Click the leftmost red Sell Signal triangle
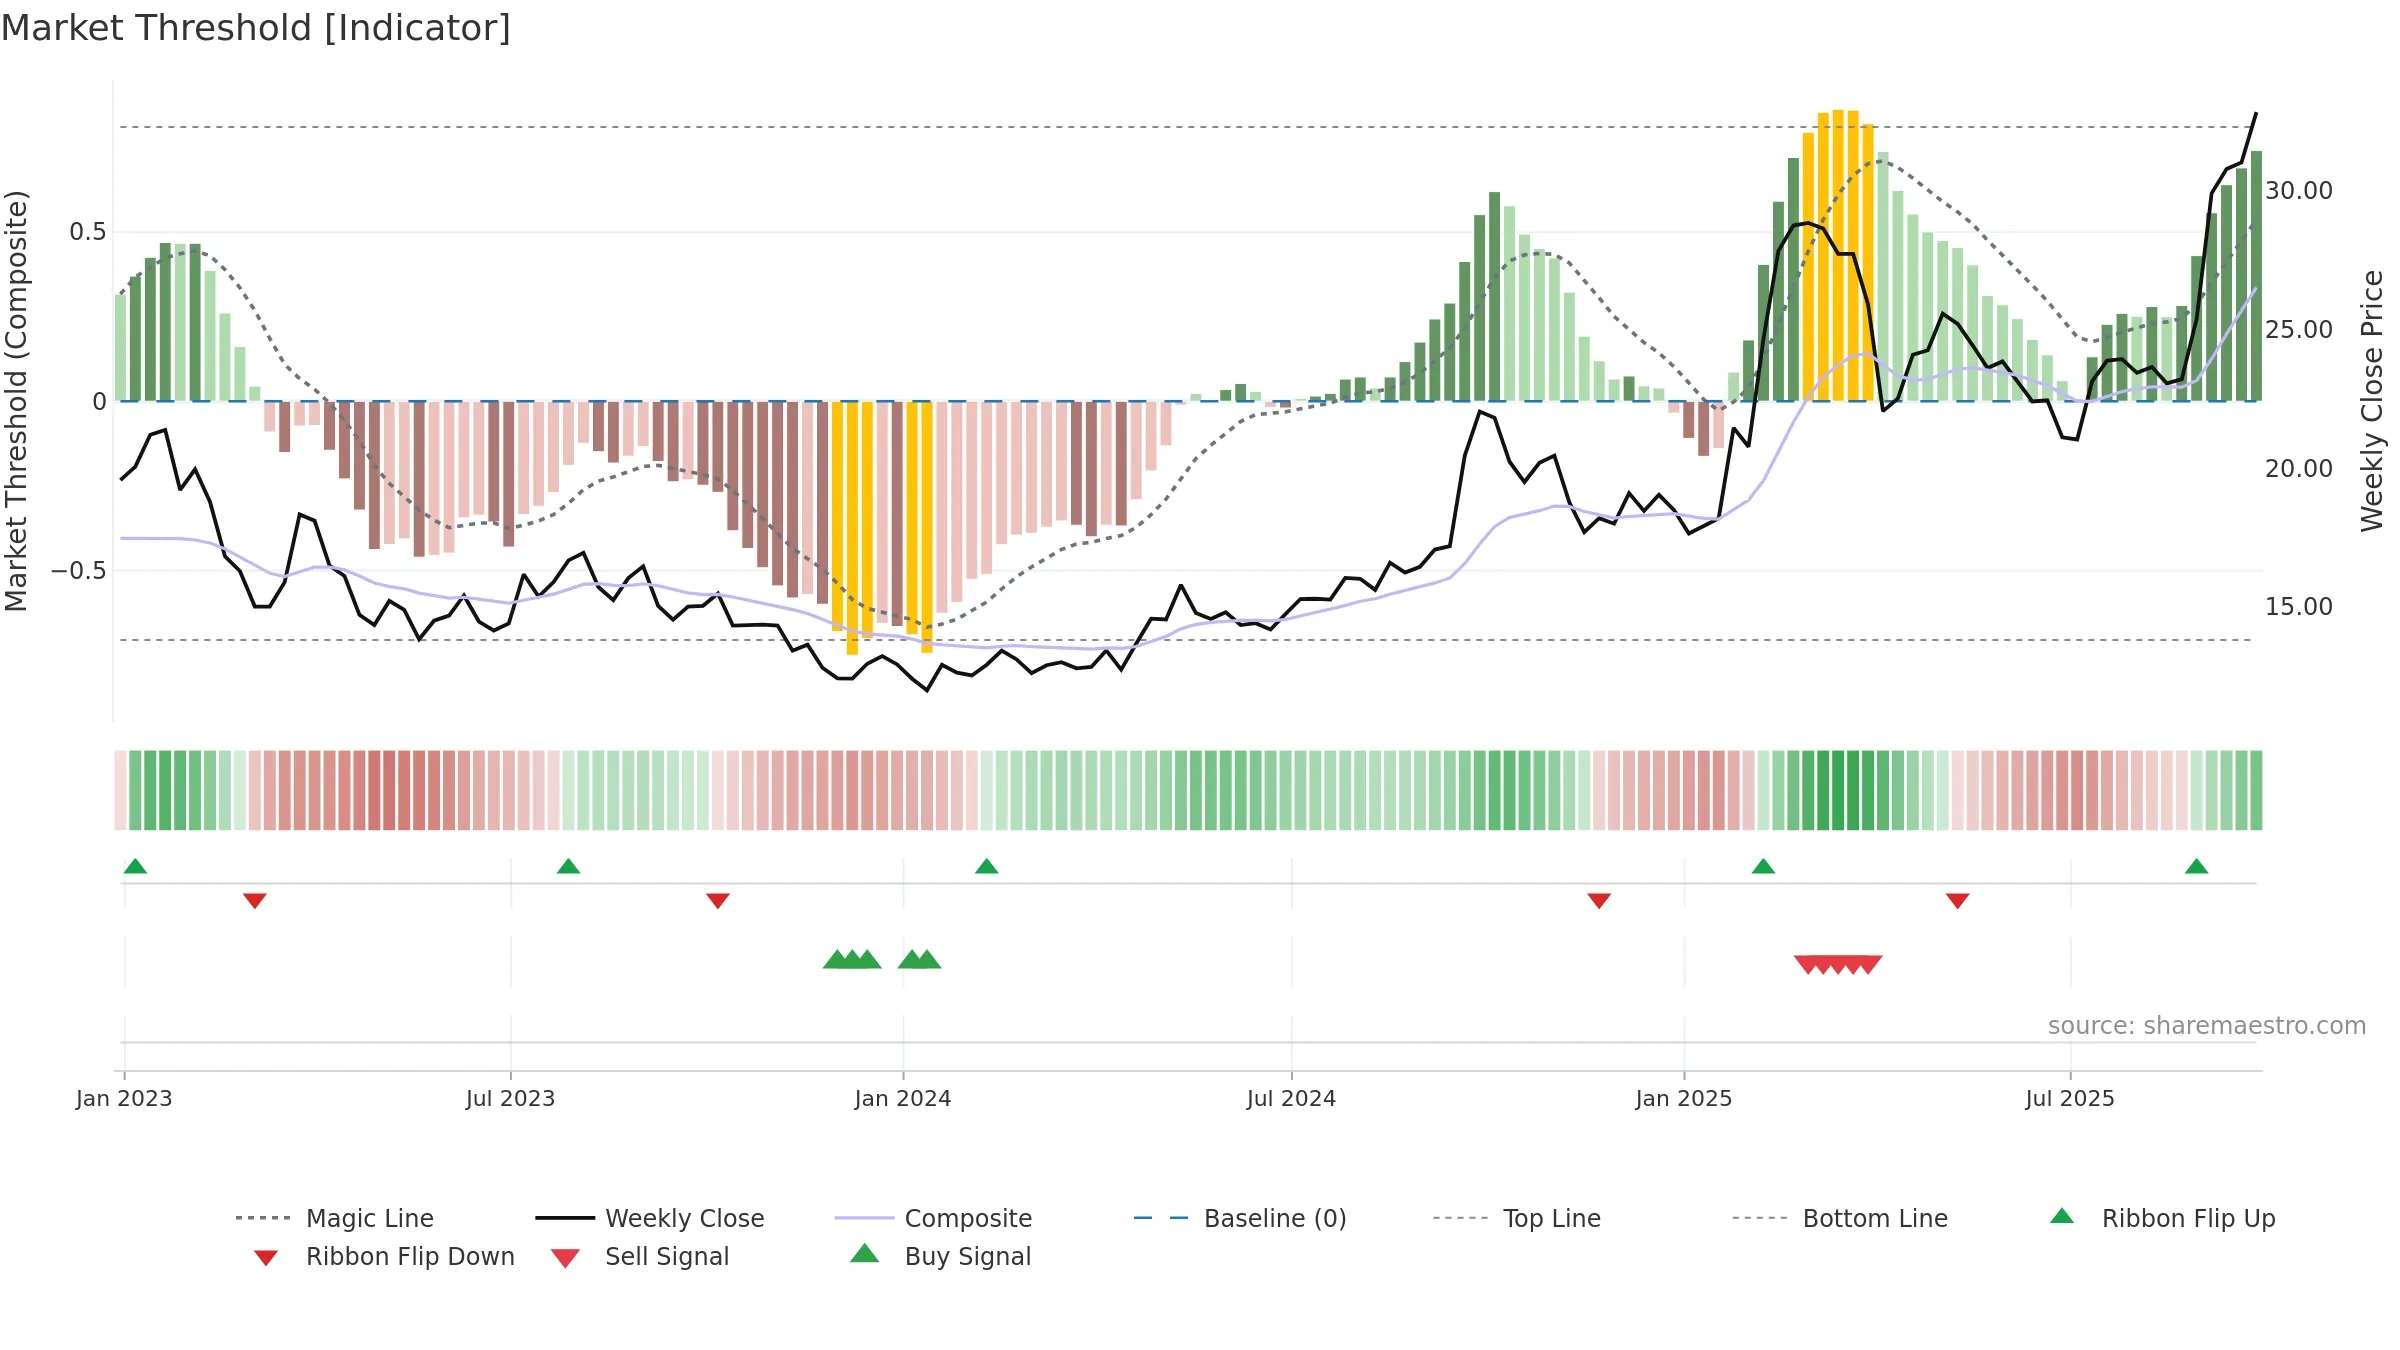Screen dimensions: 2400x1350 point(1807,965)
